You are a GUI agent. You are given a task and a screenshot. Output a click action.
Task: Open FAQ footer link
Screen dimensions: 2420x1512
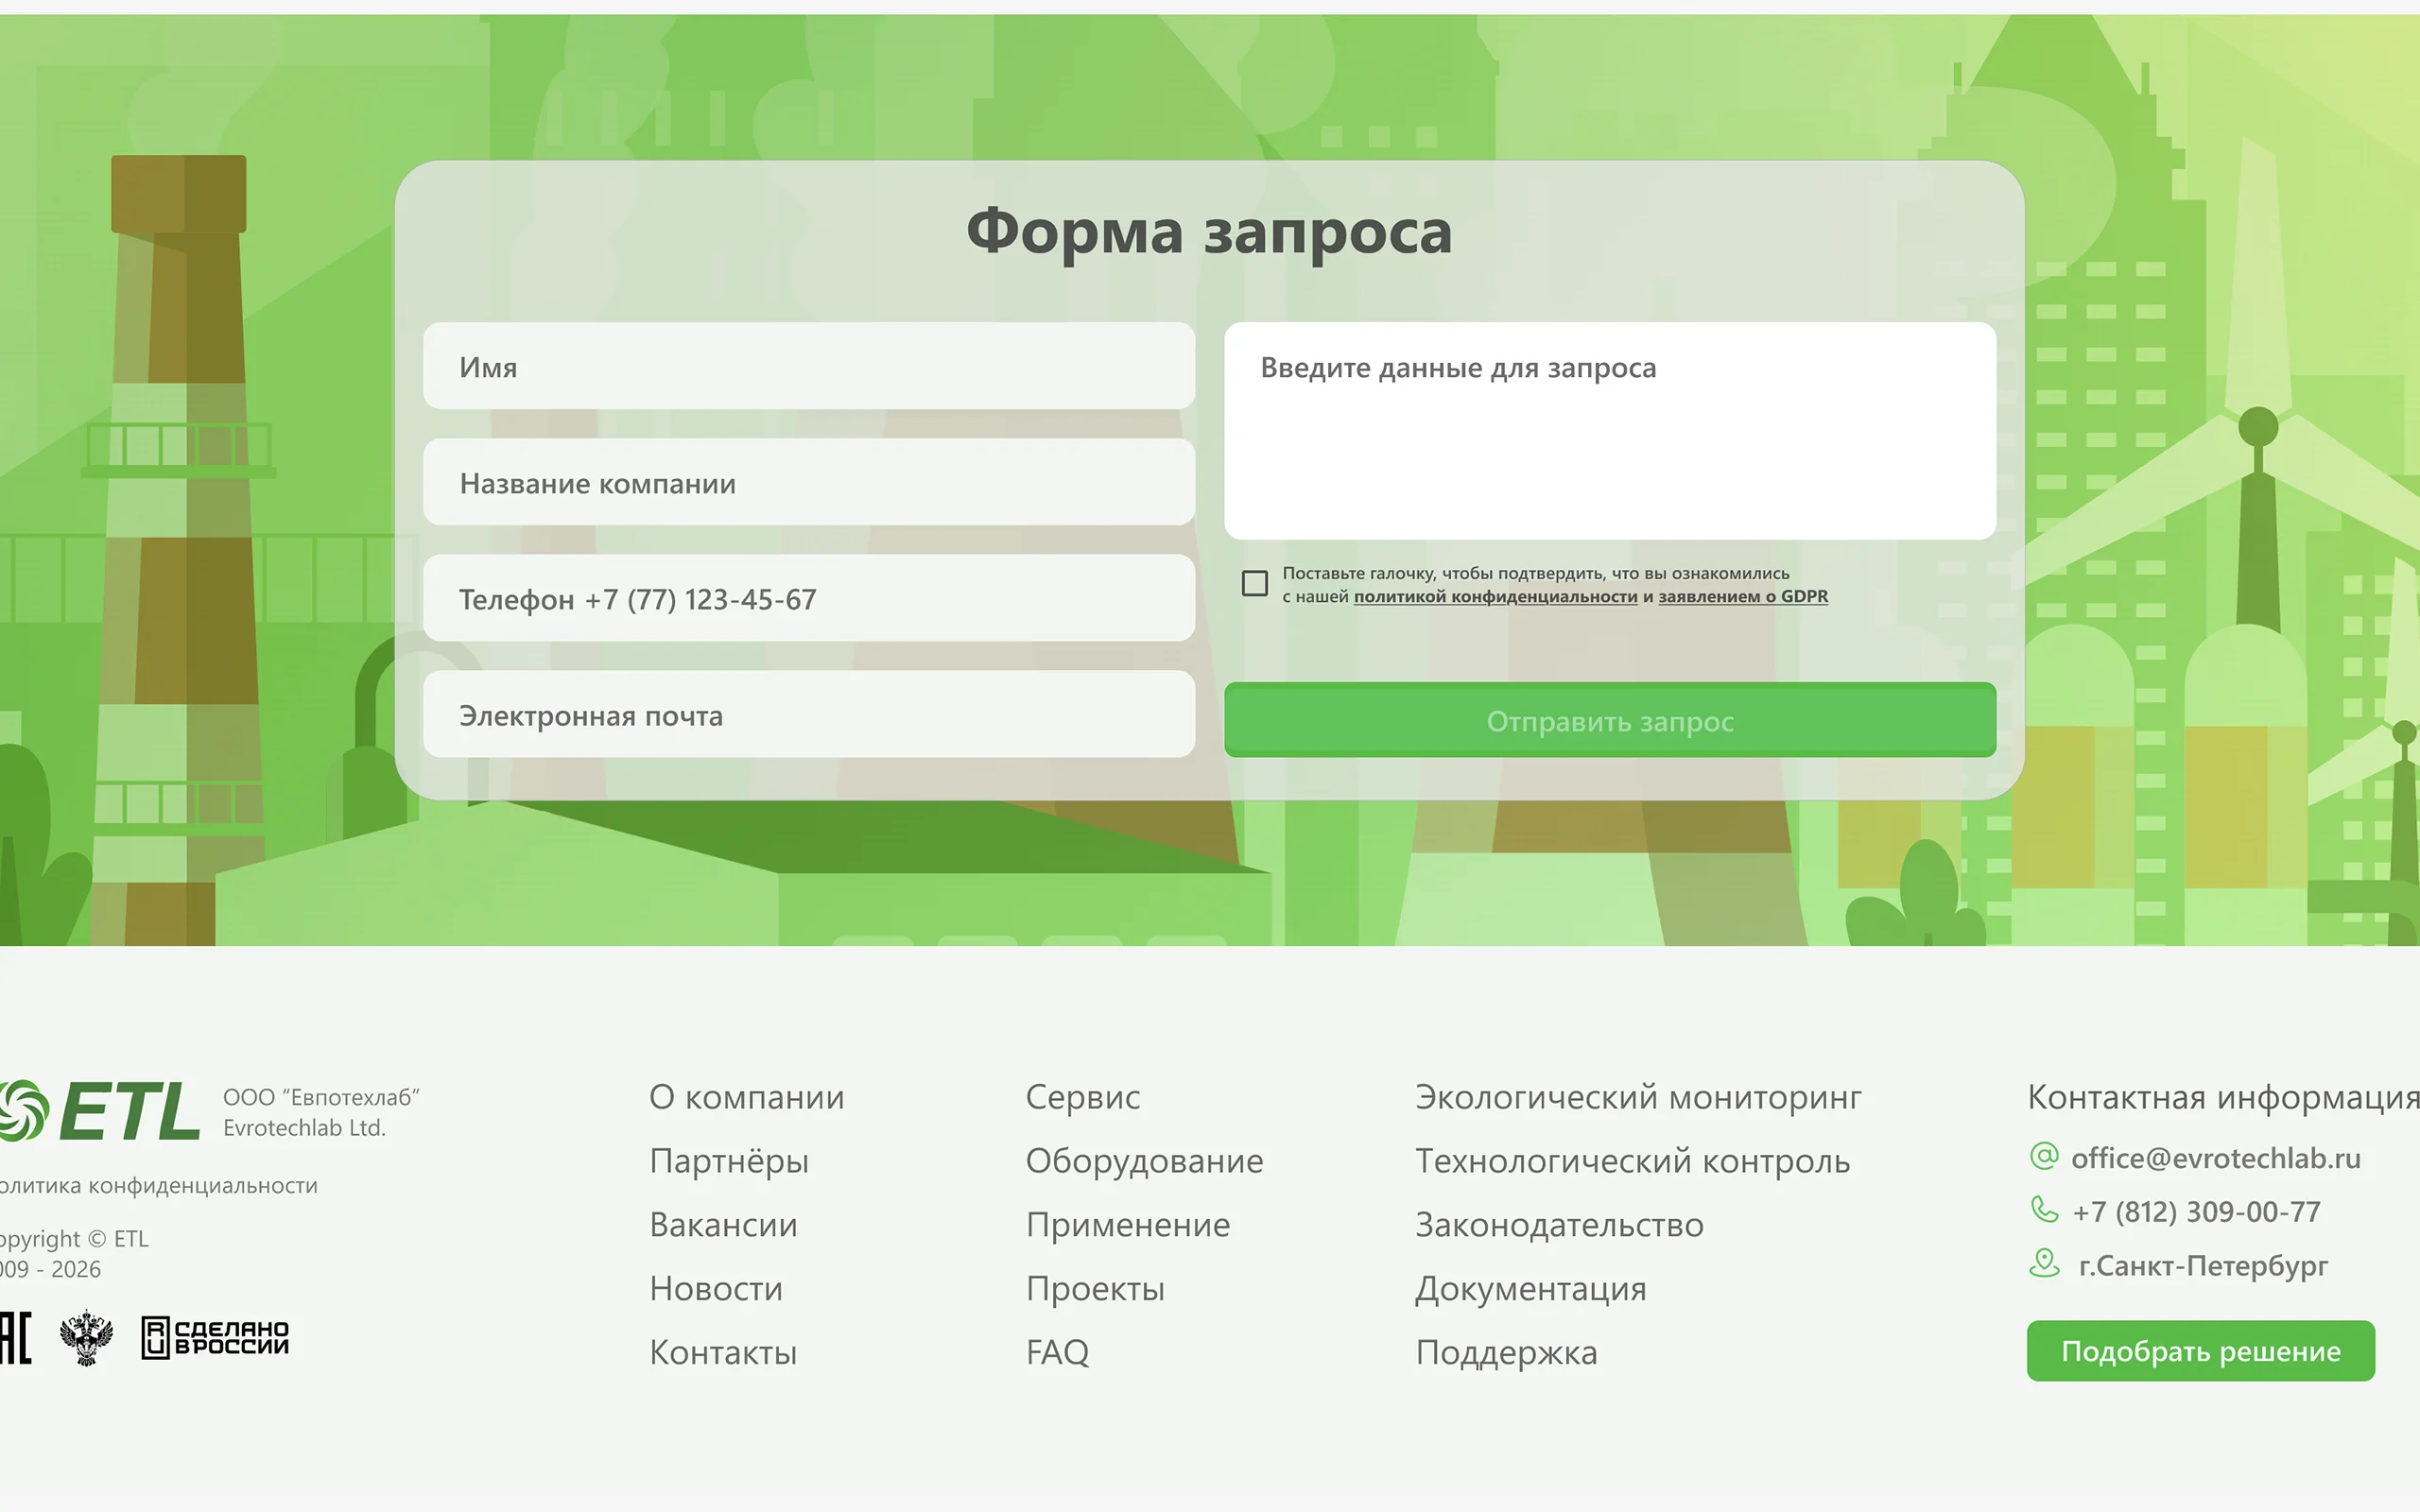[x=1057, y=1353]
